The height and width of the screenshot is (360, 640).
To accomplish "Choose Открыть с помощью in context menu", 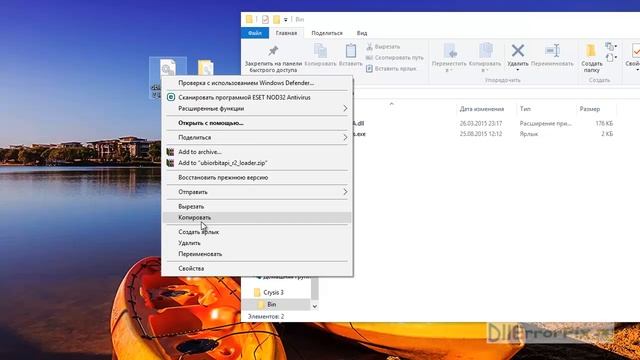I will 257,123.
